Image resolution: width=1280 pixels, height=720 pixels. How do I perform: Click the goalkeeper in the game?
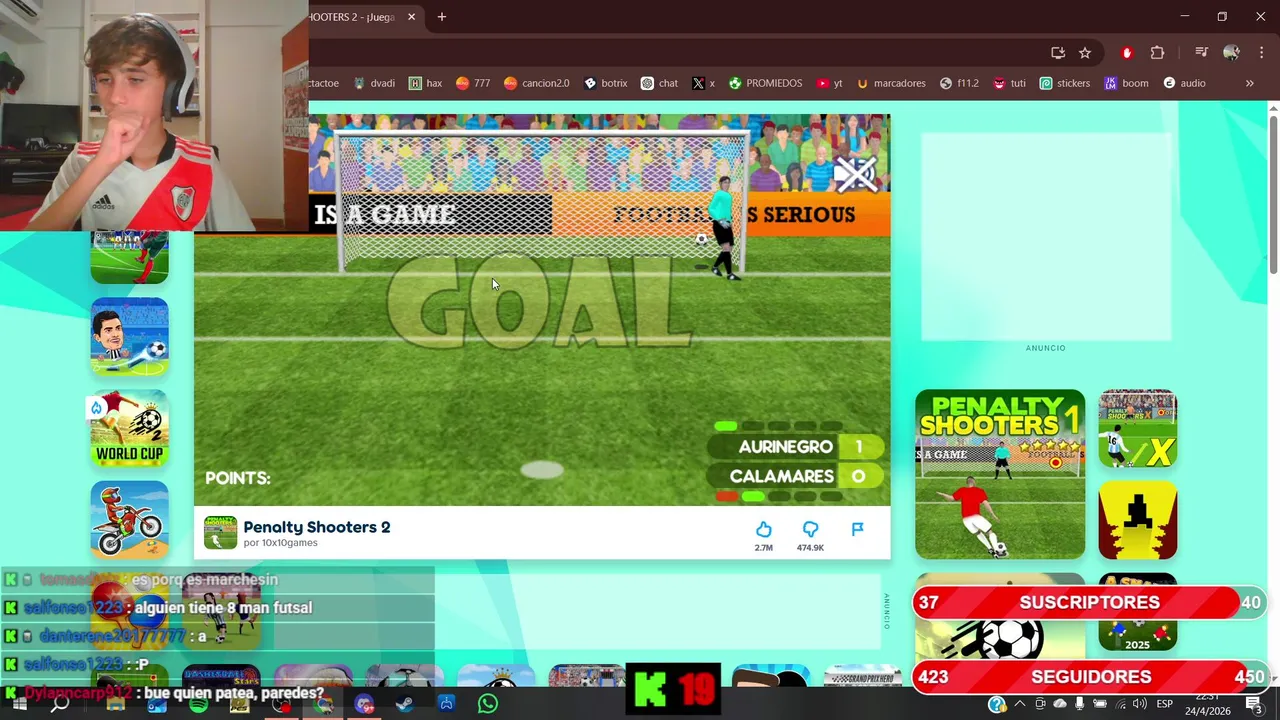tap(724, 228)
